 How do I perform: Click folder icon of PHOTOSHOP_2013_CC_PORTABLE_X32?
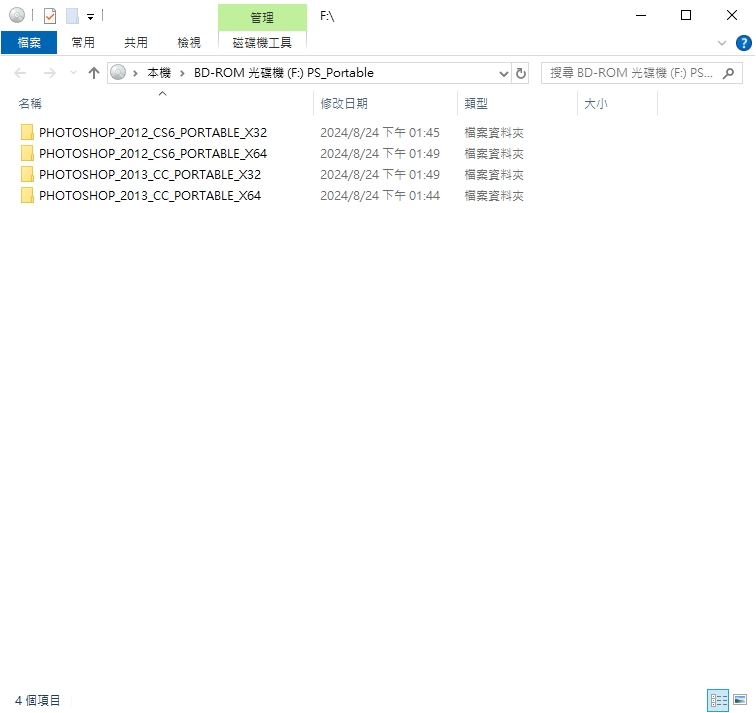pyautogui.click(x=27, y=174)
